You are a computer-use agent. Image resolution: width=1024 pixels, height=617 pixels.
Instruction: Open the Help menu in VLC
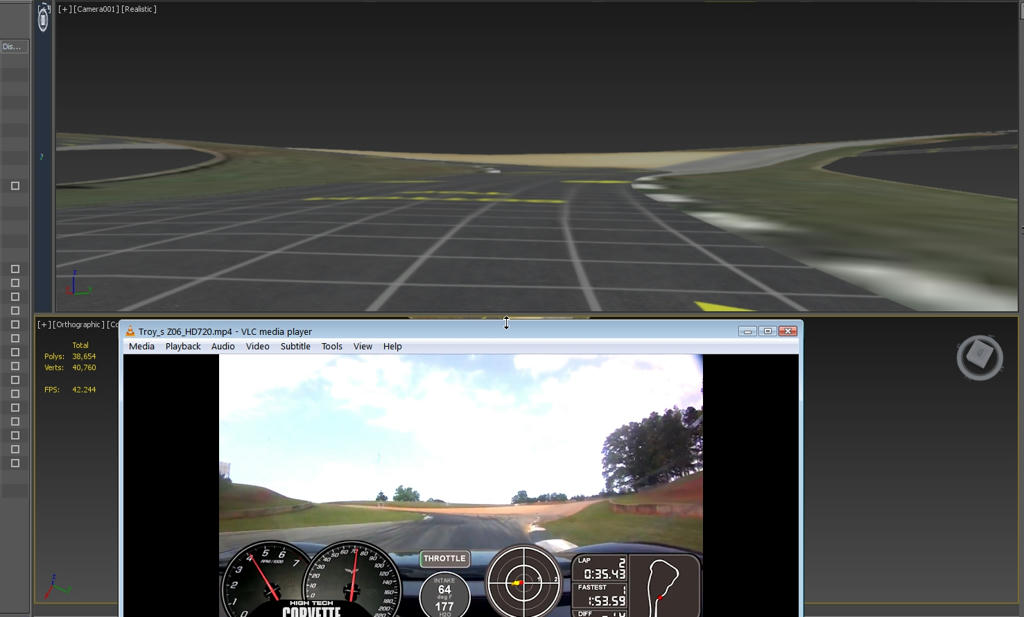[x=392, y=347]
